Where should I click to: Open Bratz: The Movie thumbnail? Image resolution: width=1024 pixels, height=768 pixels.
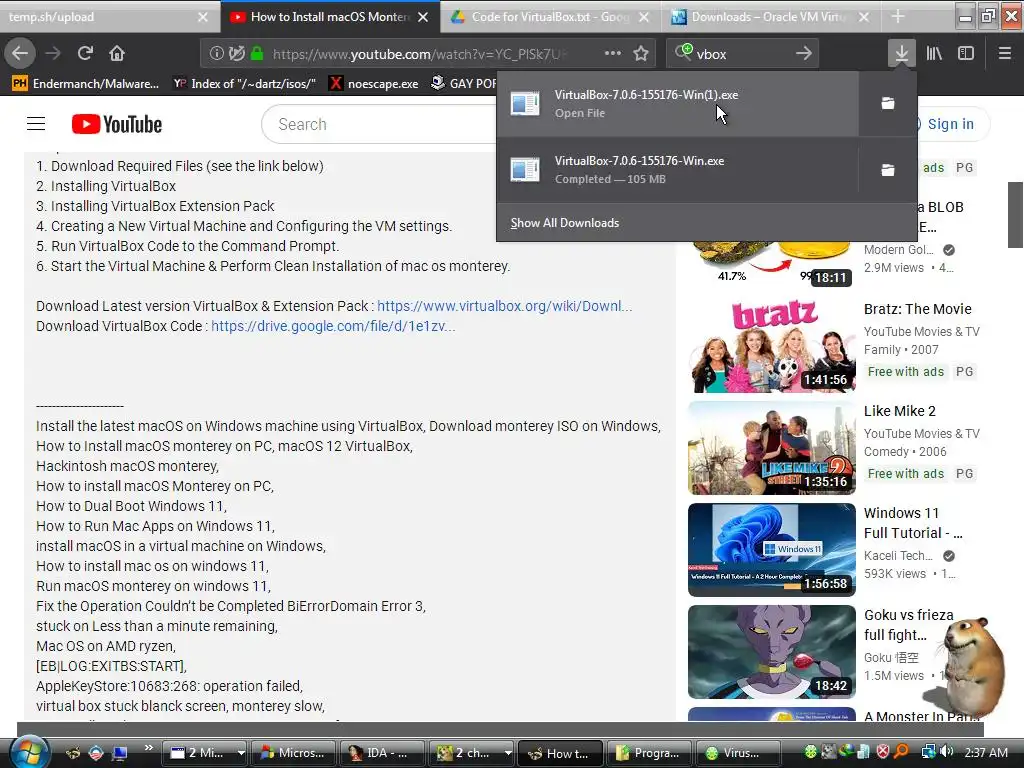[771, 345]
